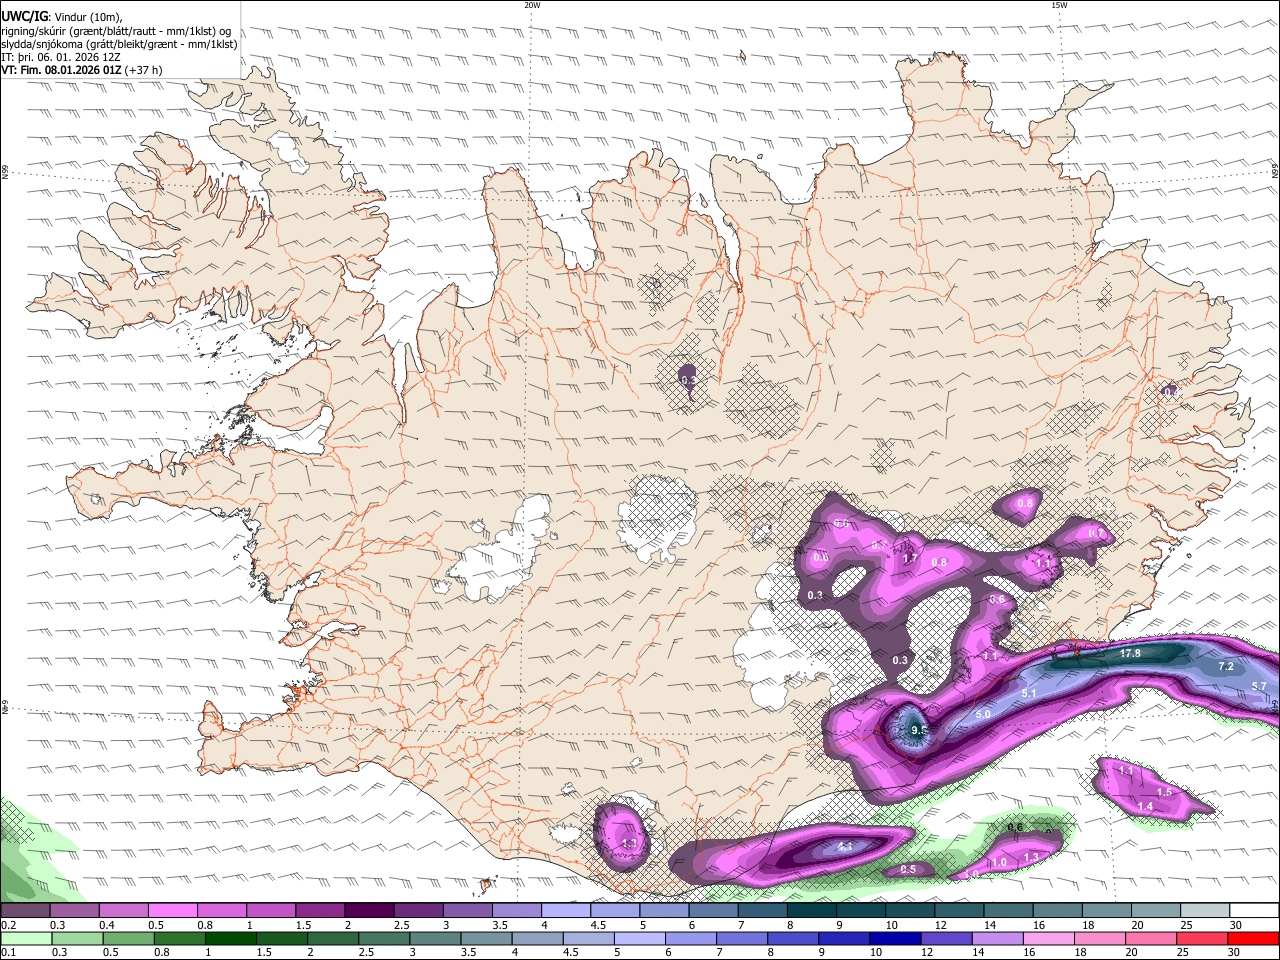1280x960 pixels.
Task: Select the 1.7 value in the purple area
Action: [910, 559]
